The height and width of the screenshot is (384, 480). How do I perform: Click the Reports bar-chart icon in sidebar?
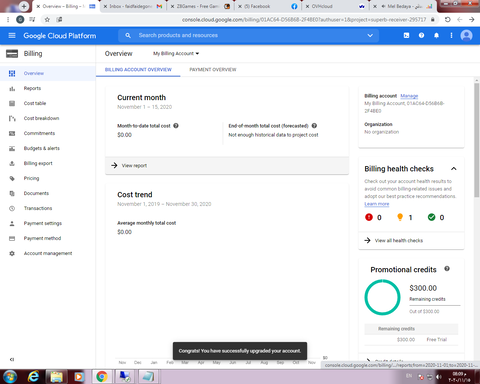pos(12,88)
